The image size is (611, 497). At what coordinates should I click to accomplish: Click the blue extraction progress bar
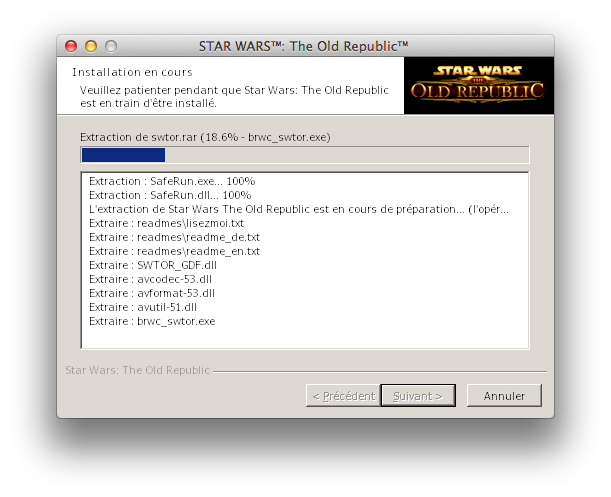(x=305, y=155)
